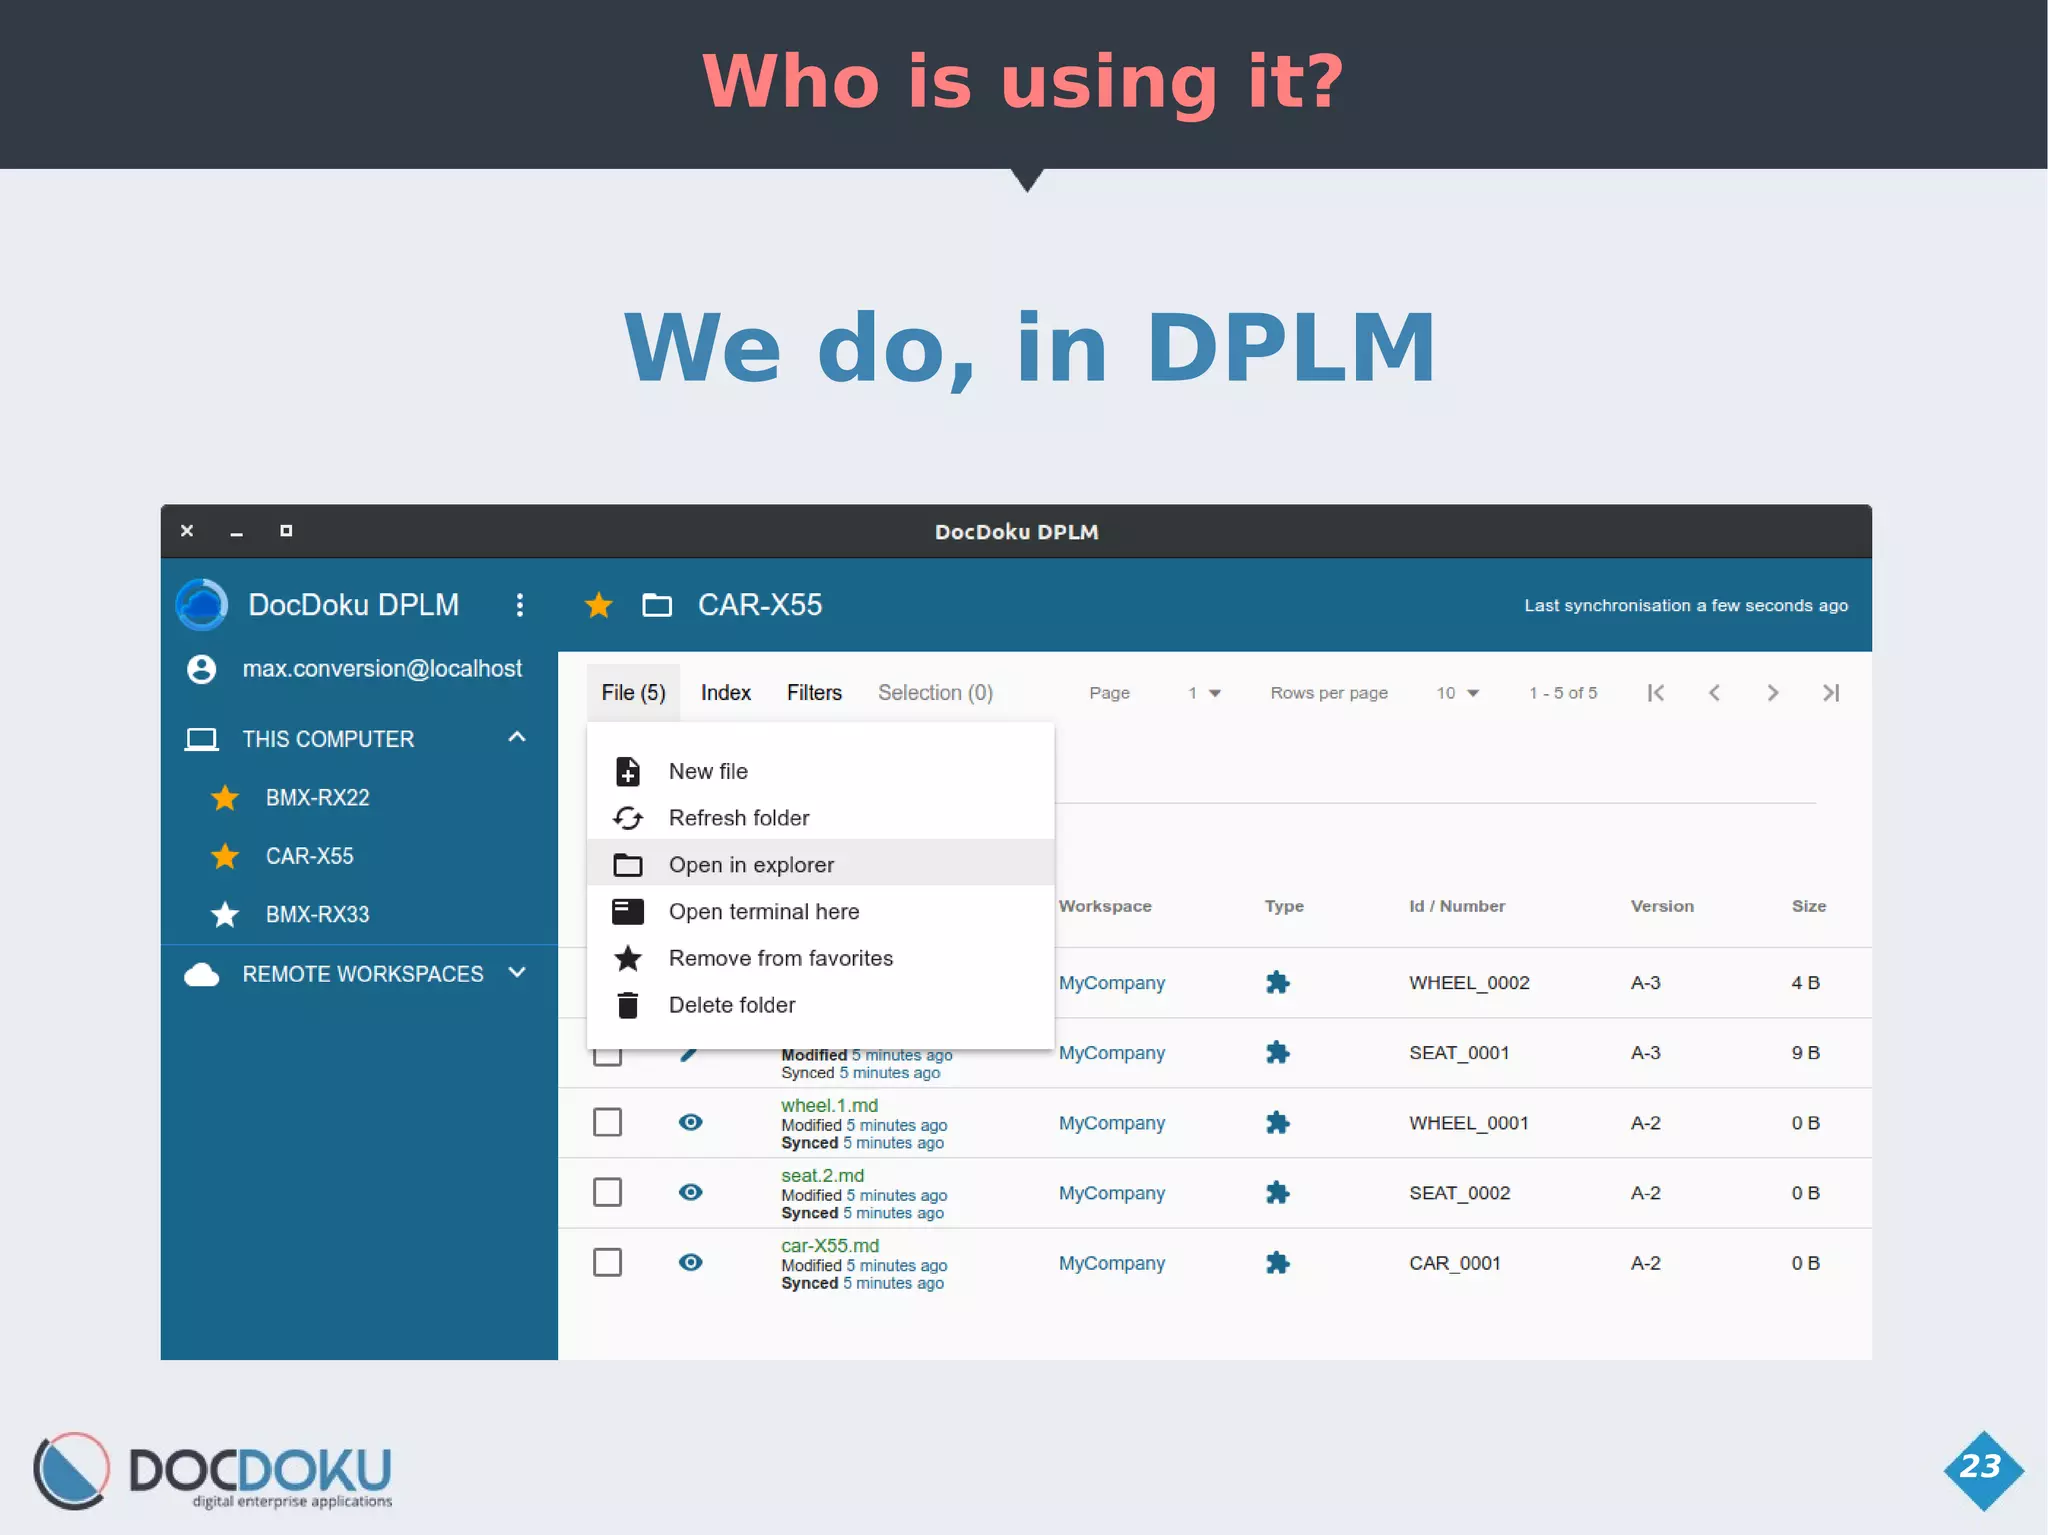Choose Open in explorer menu entry

click(820, 865)
